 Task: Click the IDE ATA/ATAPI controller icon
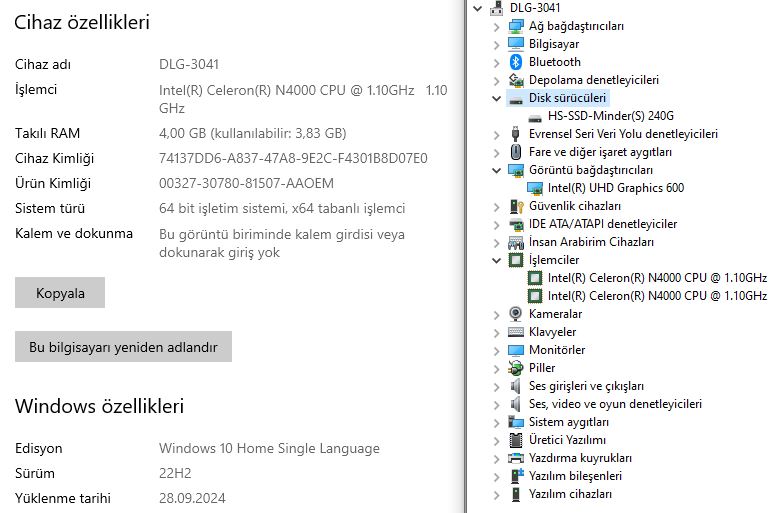point(516,224)
